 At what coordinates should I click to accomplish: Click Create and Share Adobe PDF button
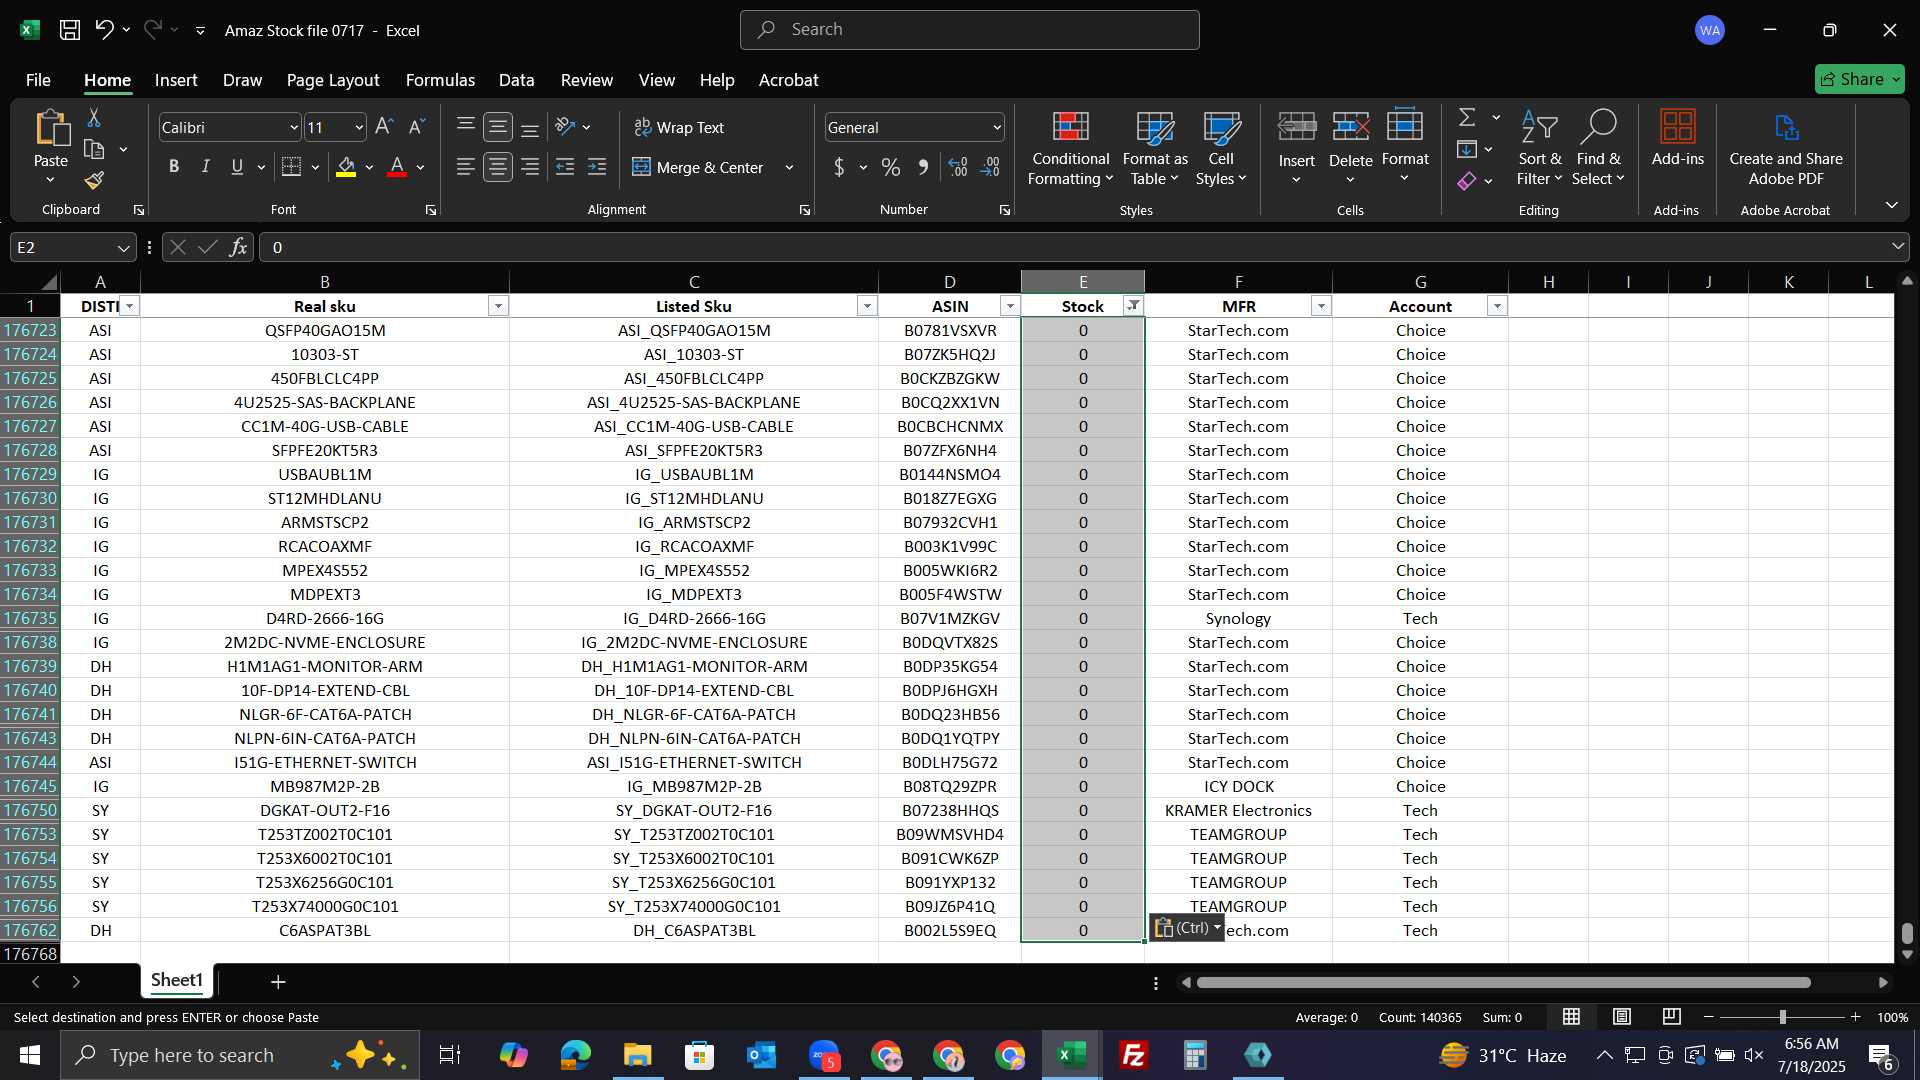(x=1786, y=148)
